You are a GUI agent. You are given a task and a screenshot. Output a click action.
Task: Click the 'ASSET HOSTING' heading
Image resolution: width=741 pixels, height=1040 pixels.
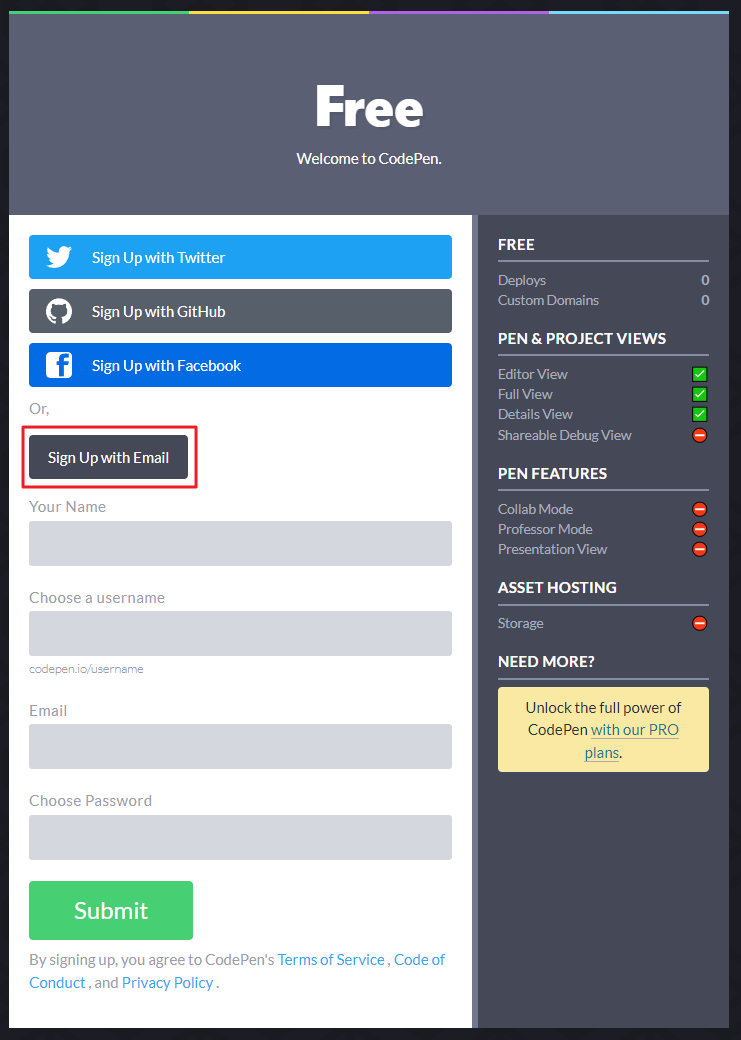click(x=557, y=588)
